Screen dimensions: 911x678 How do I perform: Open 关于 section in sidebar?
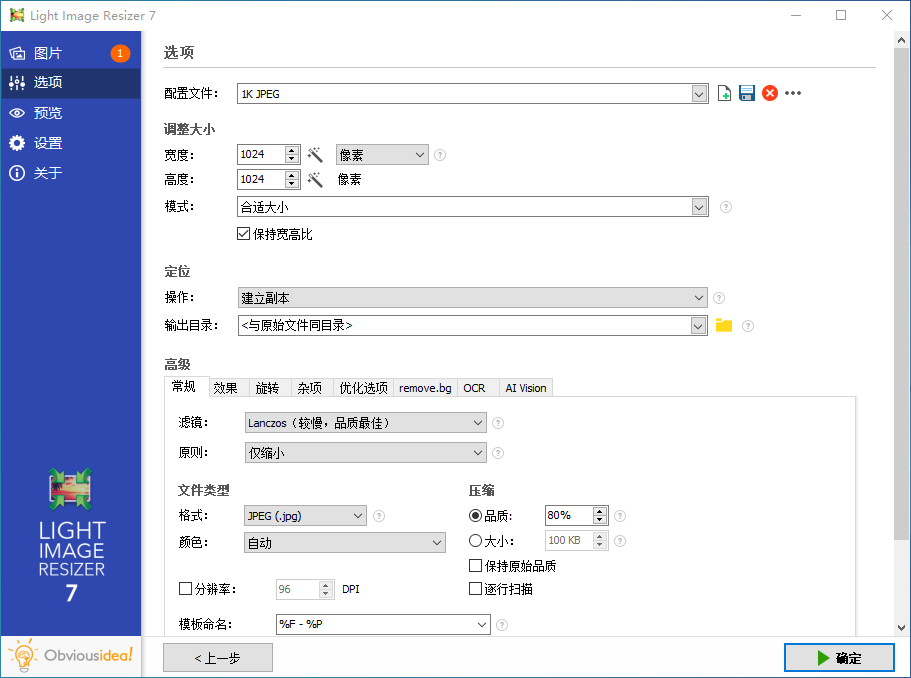pyautogui.click(x=70, y=173)
